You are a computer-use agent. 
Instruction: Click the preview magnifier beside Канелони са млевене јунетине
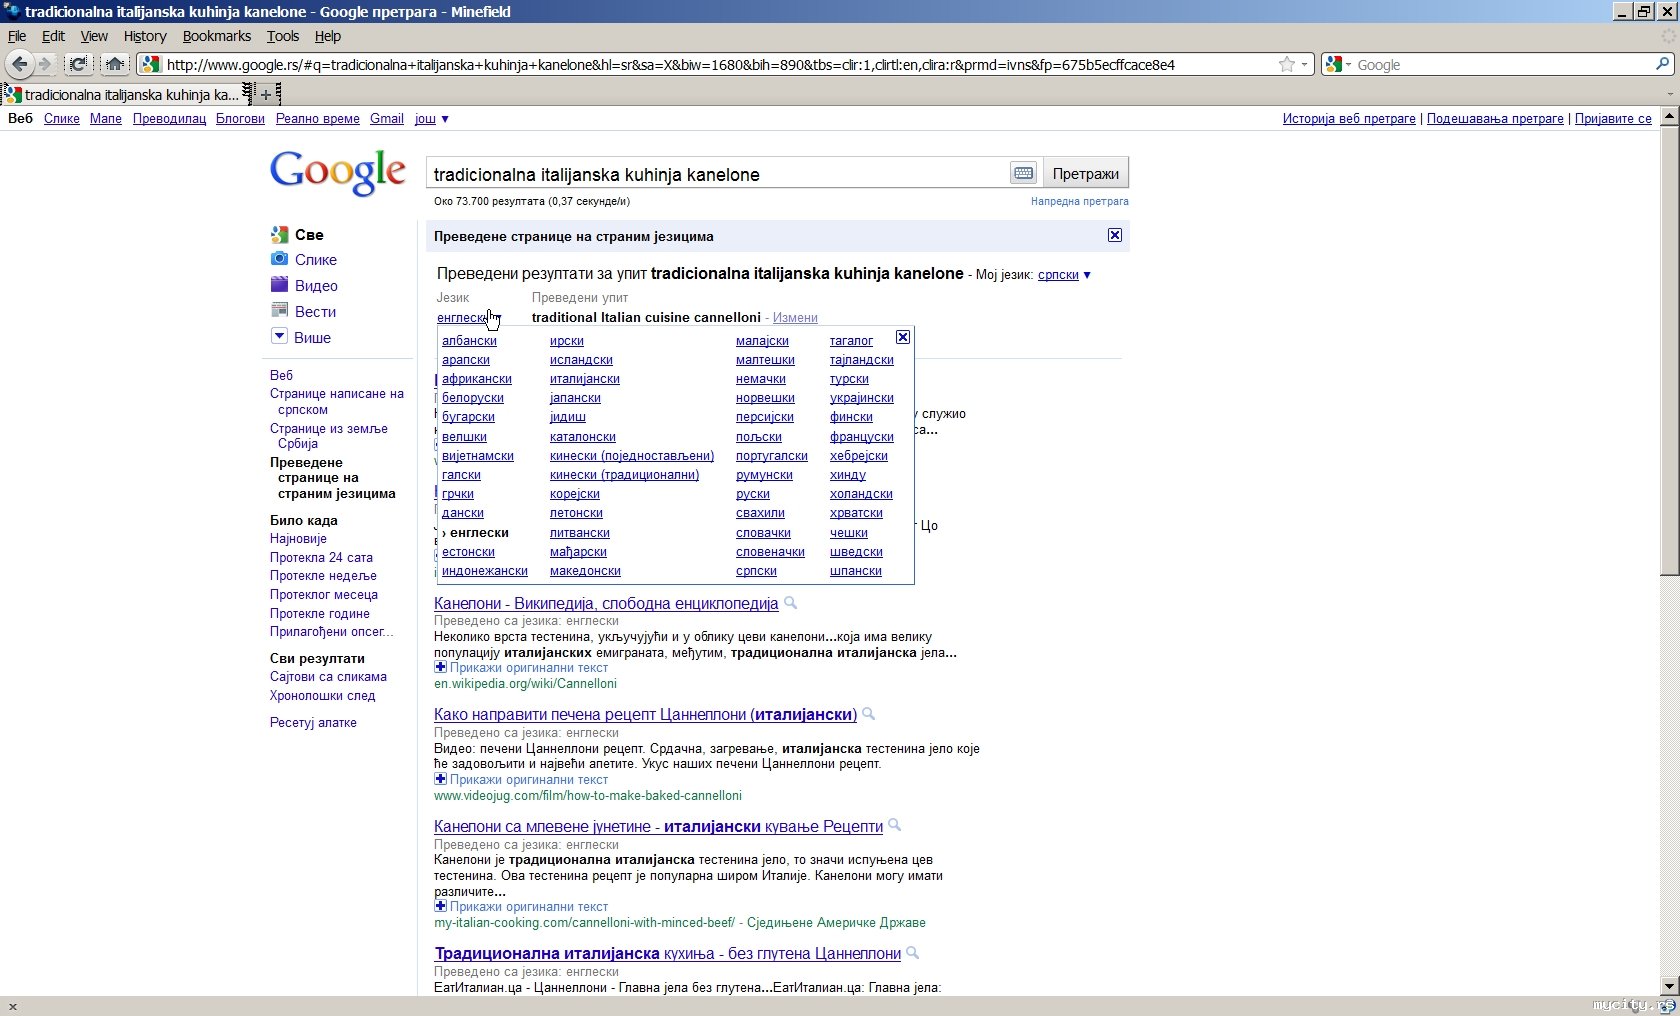[895, 826]
